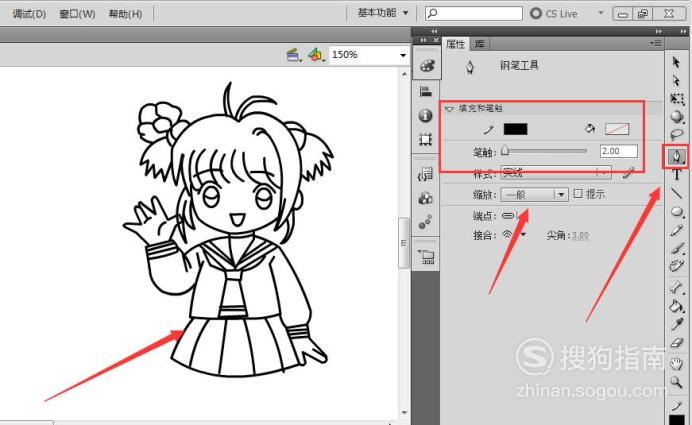692x425 pixels.
Task: Collapse the 填充和笔触 section
Action: point(449,109)
